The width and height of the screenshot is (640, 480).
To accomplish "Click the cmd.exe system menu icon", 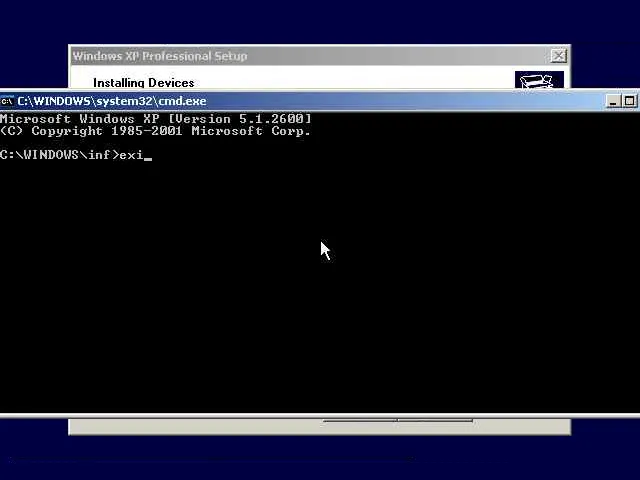I will (x=7, y=101).
